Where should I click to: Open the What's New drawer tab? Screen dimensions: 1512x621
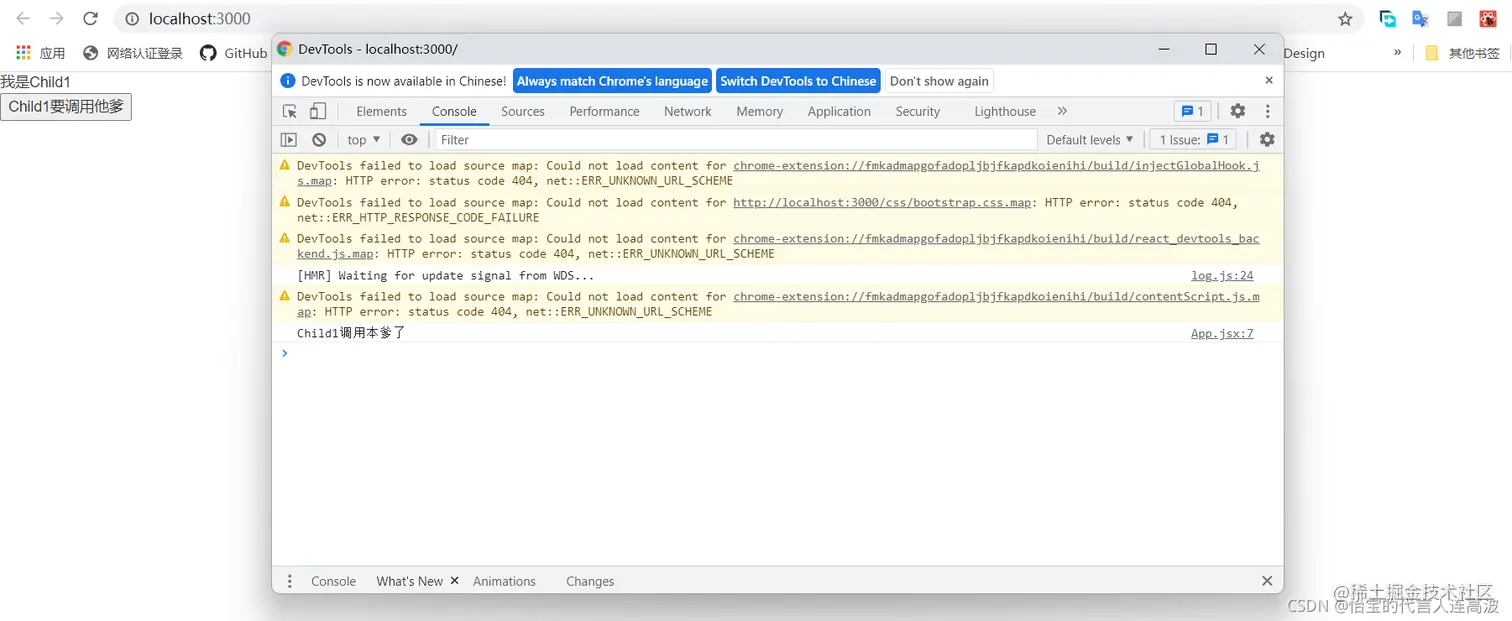tap(409, 581)
